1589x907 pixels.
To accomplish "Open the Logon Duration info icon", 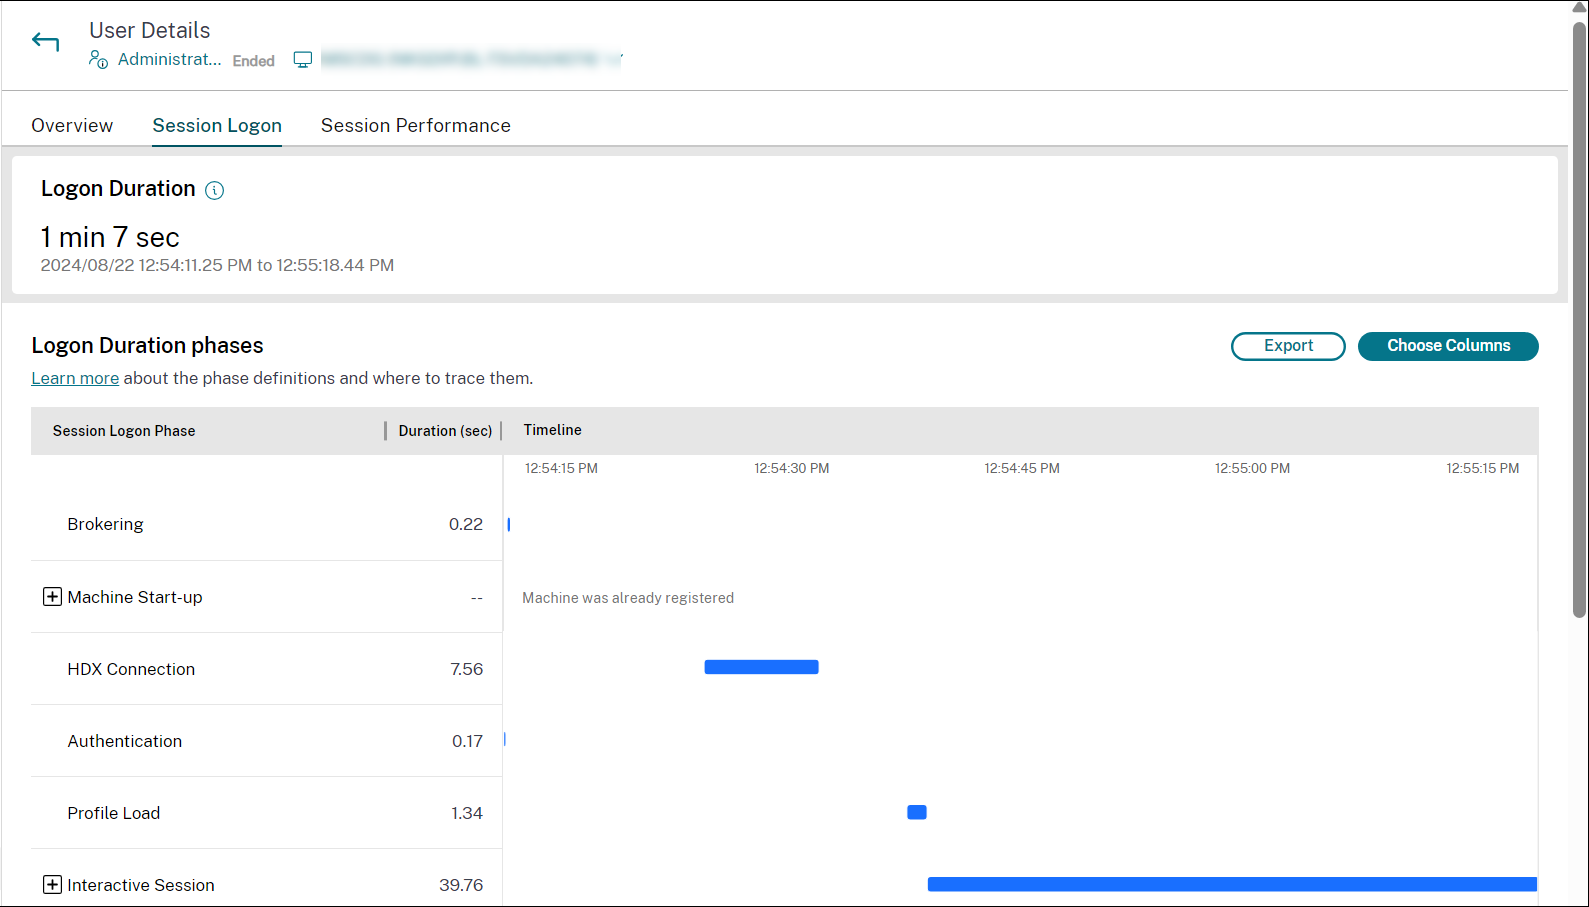I will pos(214,190).
